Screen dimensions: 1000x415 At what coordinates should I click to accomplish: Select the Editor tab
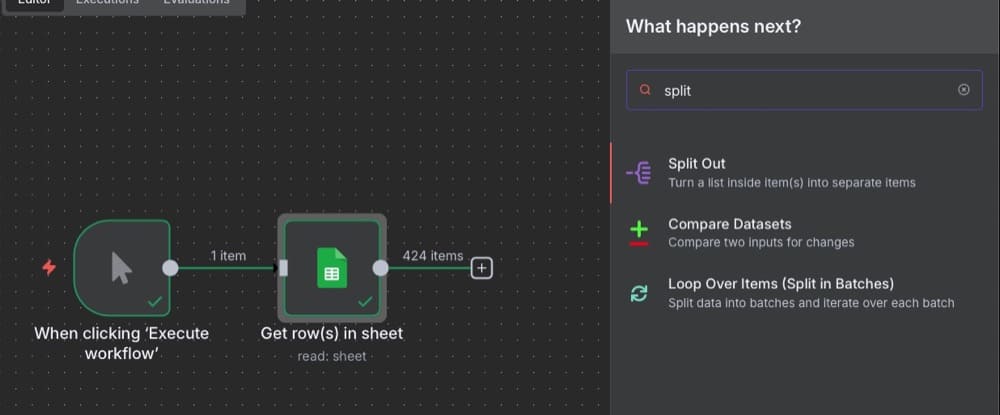coord(35,3)
